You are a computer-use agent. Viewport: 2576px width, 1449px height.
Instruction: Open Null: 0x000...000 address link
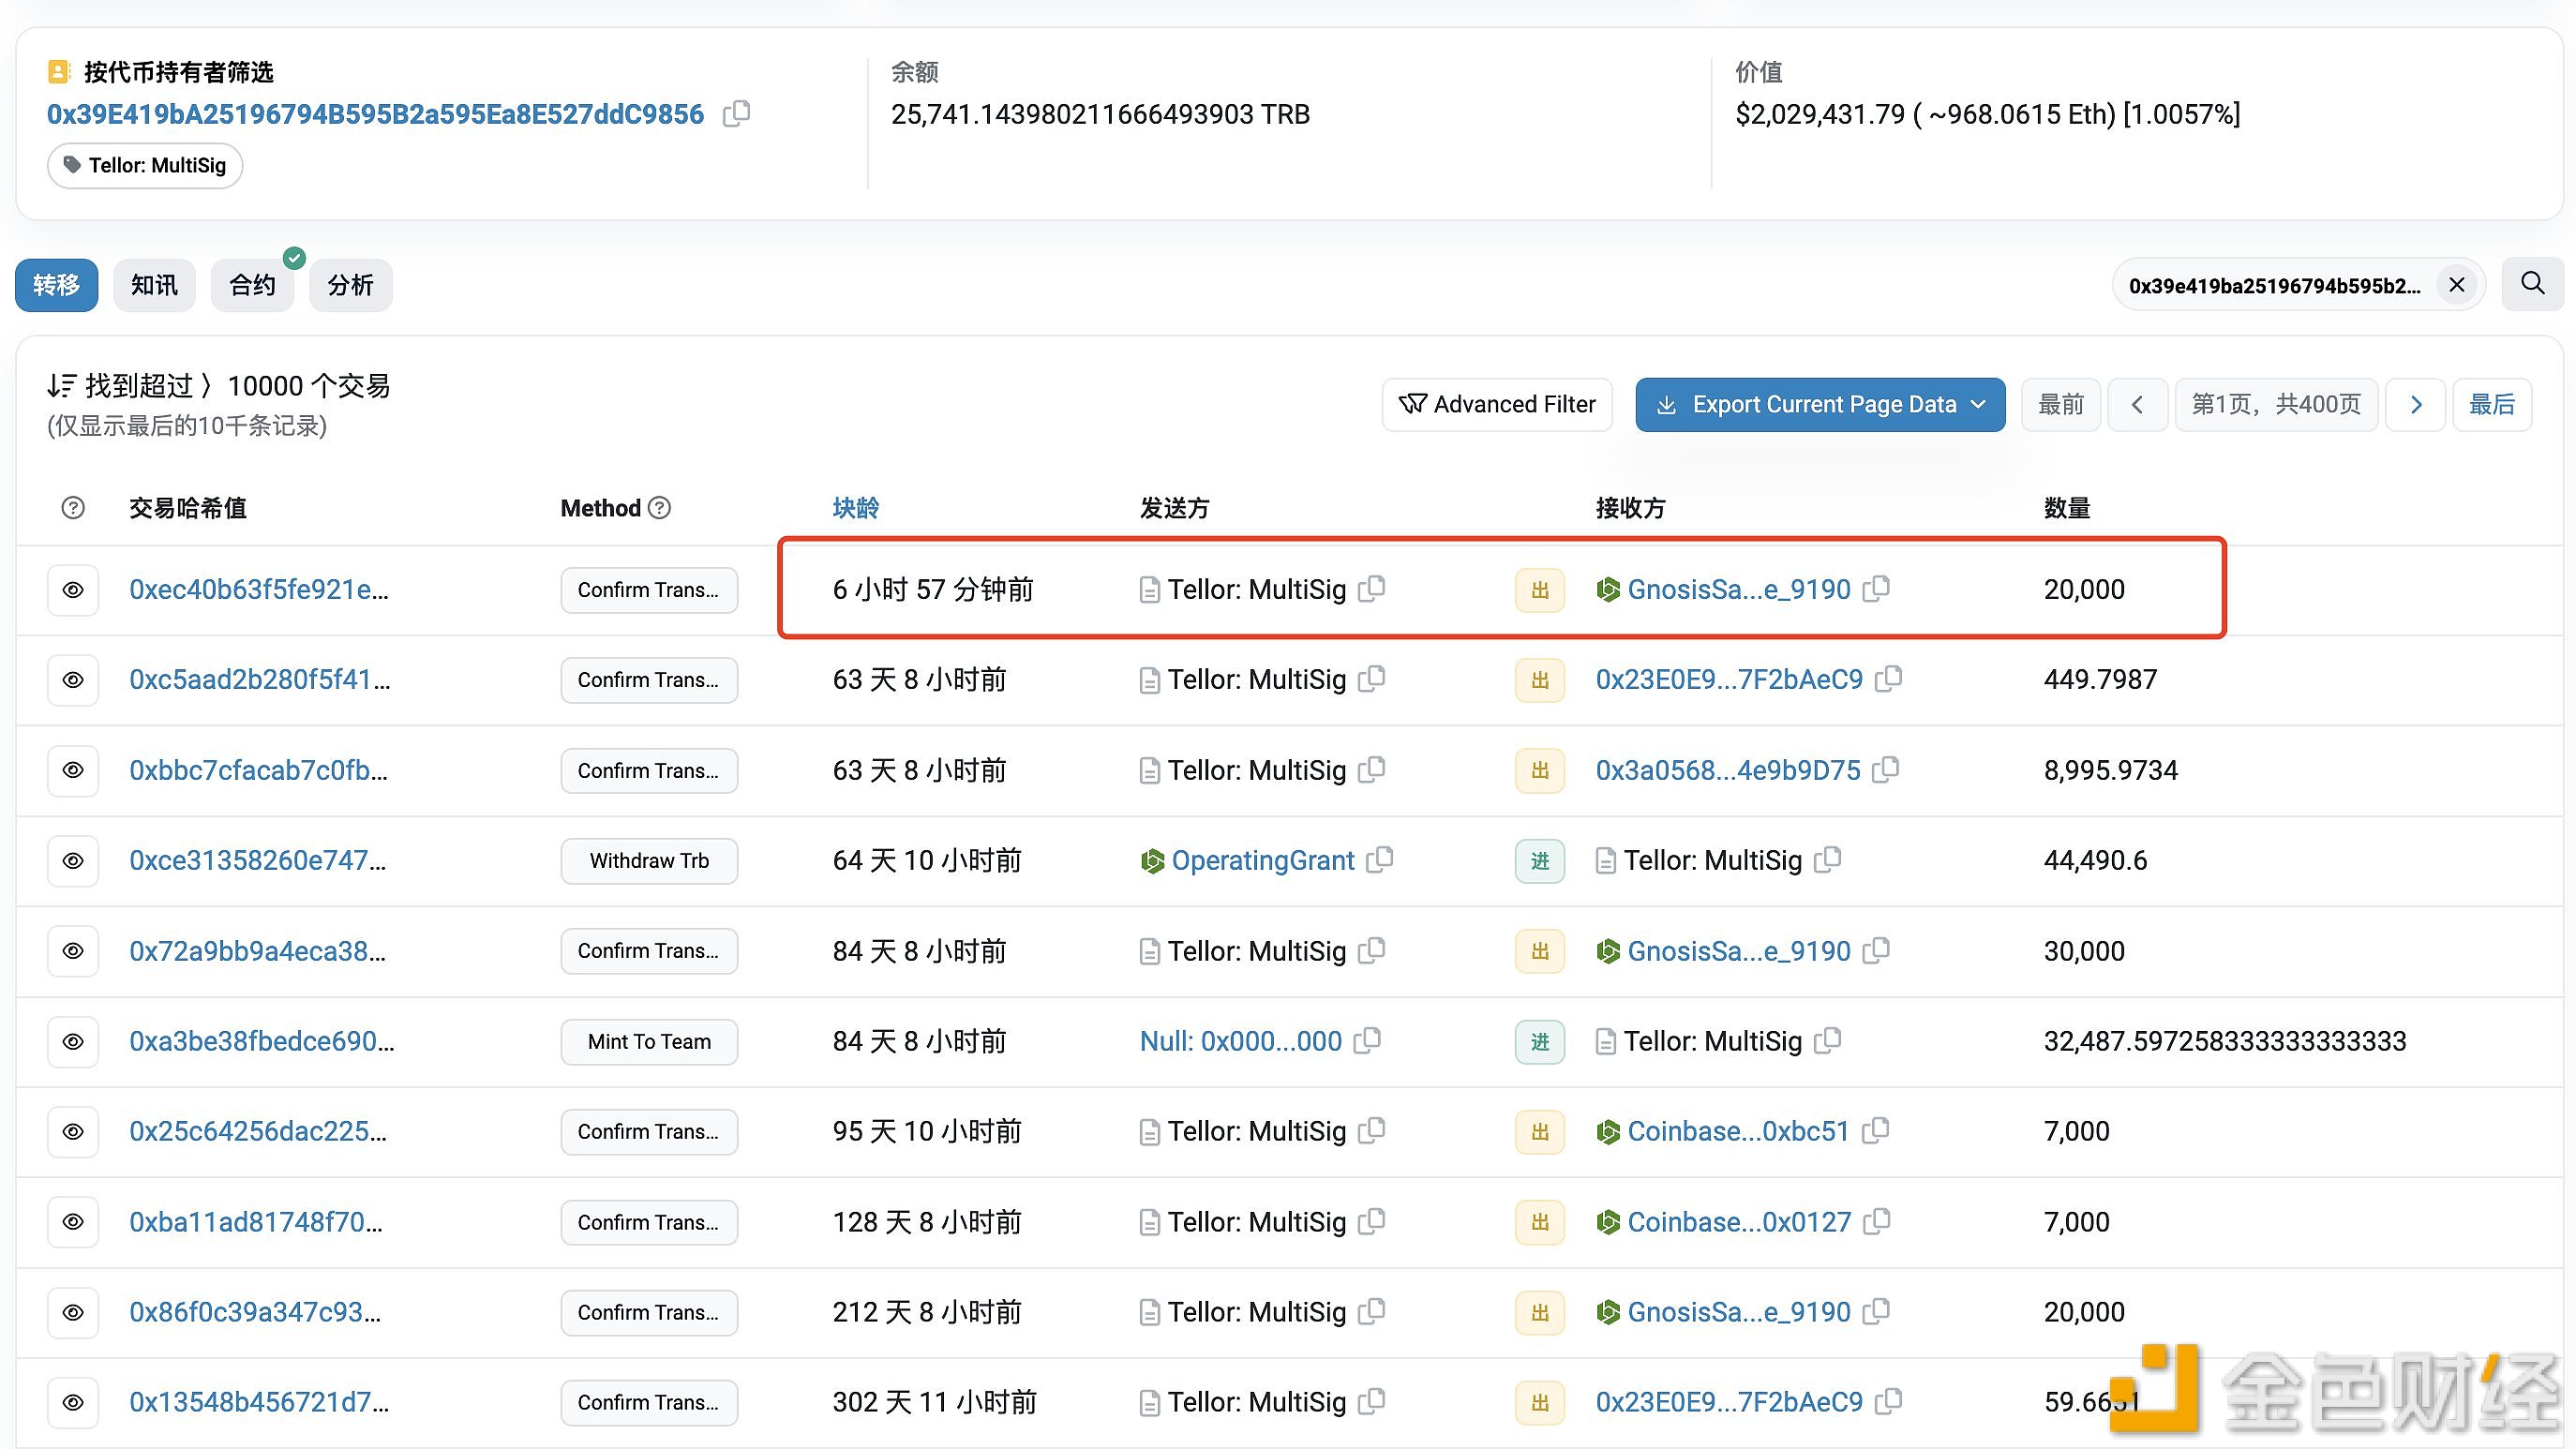[1240, 1041]
